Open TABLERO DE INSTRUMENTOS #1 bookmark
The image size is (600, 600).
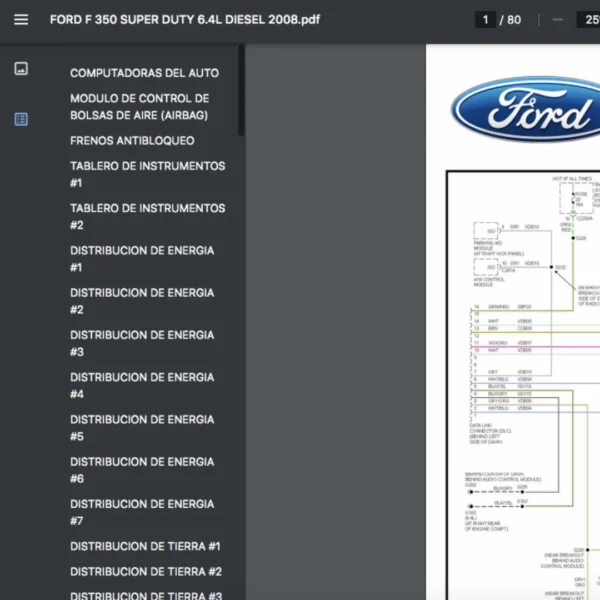tap(147, 175)
